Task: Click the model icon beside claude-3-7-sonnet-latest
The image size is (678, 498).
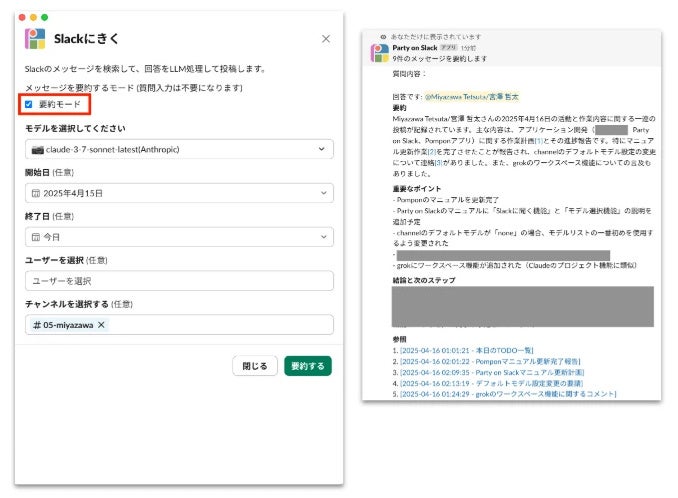Action: coord(37,149)
